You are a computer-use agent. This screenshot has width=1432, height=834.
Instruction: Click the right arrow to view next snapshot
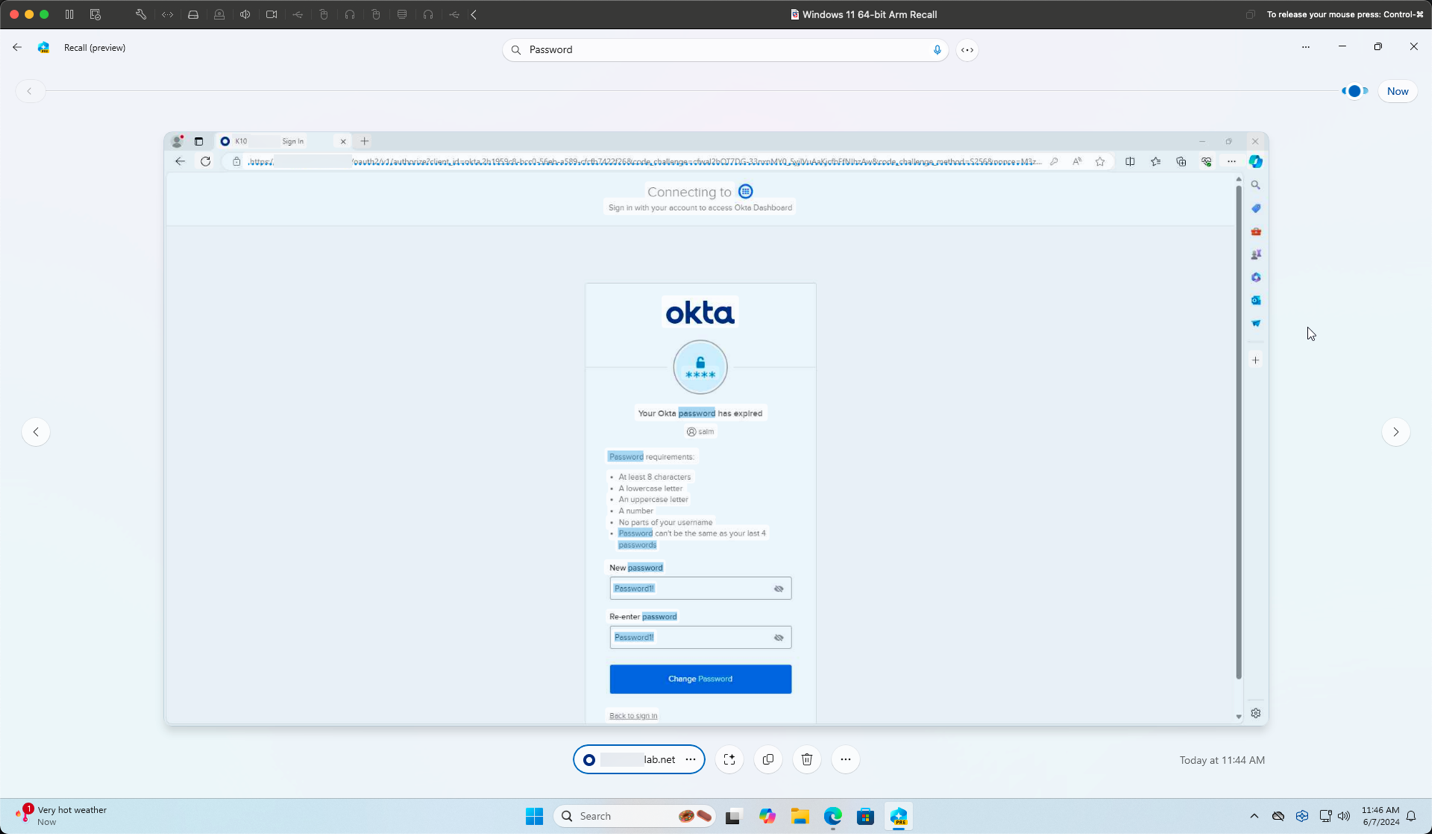click(1395, 431)
